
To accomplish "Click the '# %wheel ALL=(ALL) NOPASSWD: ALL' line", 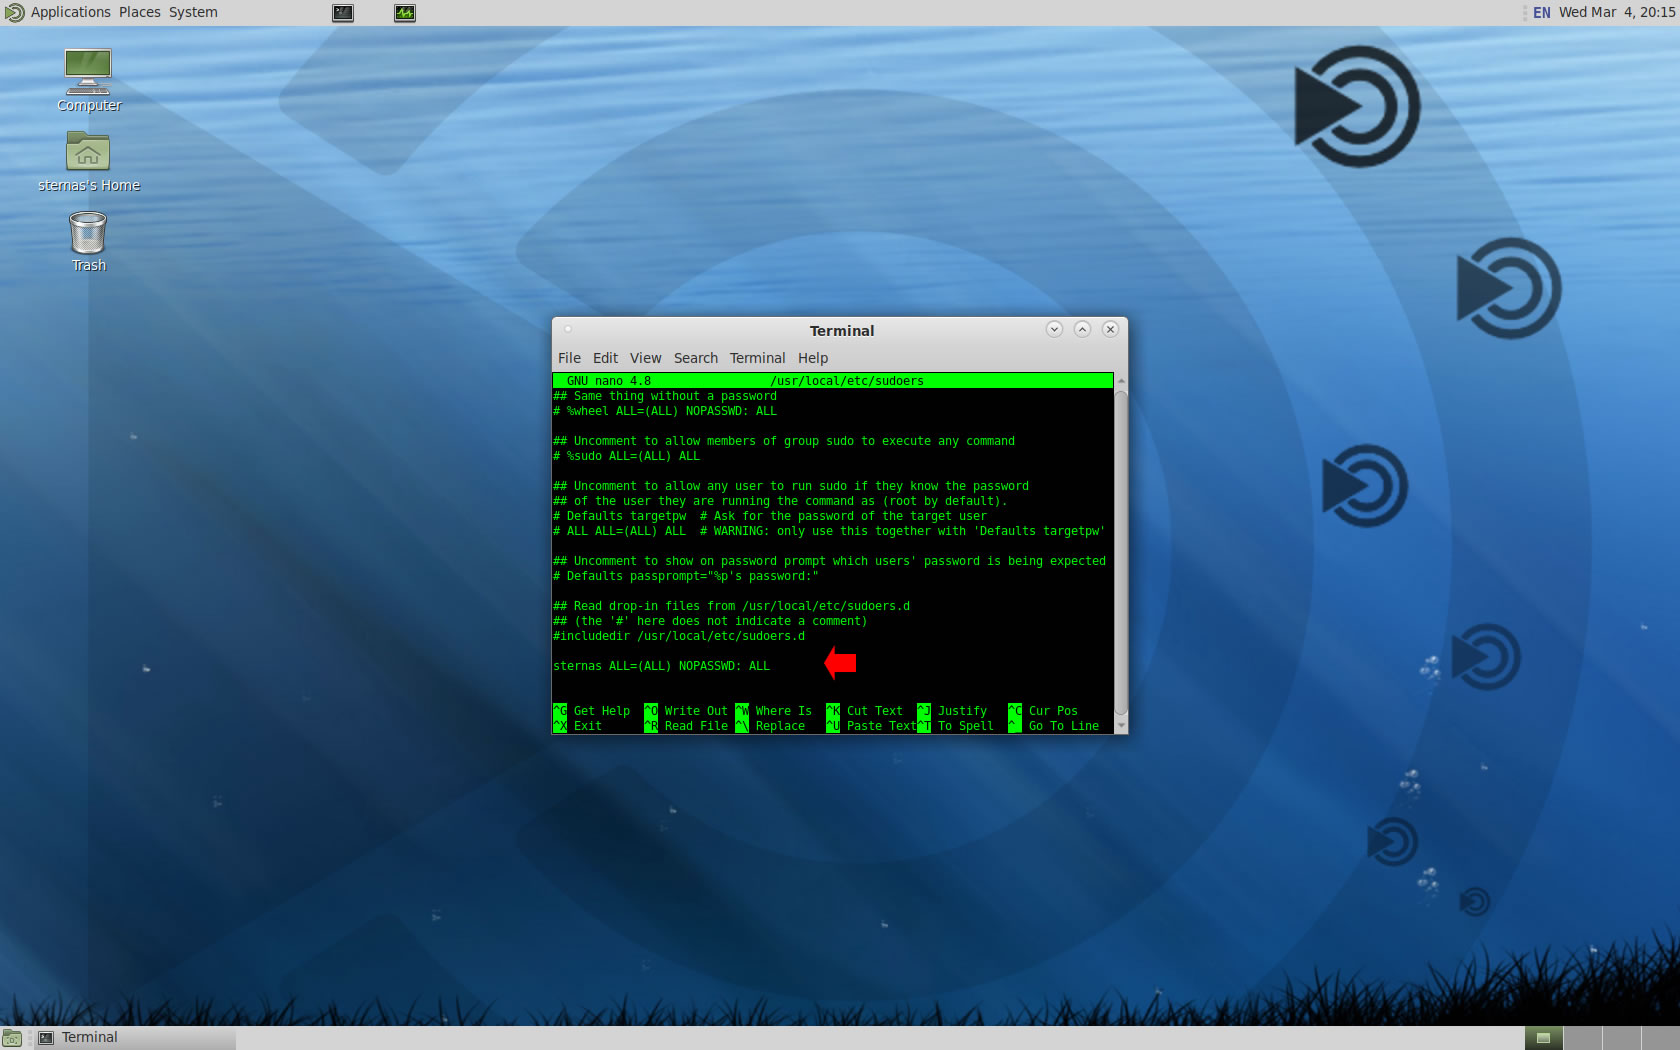I will coord(665,411).
